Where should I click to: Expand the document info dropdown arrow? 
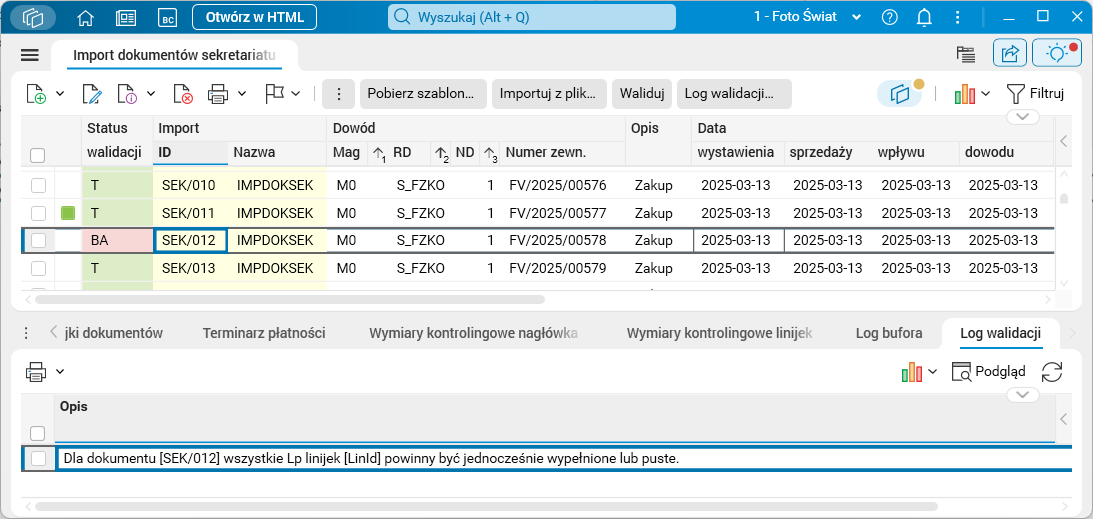151,94
